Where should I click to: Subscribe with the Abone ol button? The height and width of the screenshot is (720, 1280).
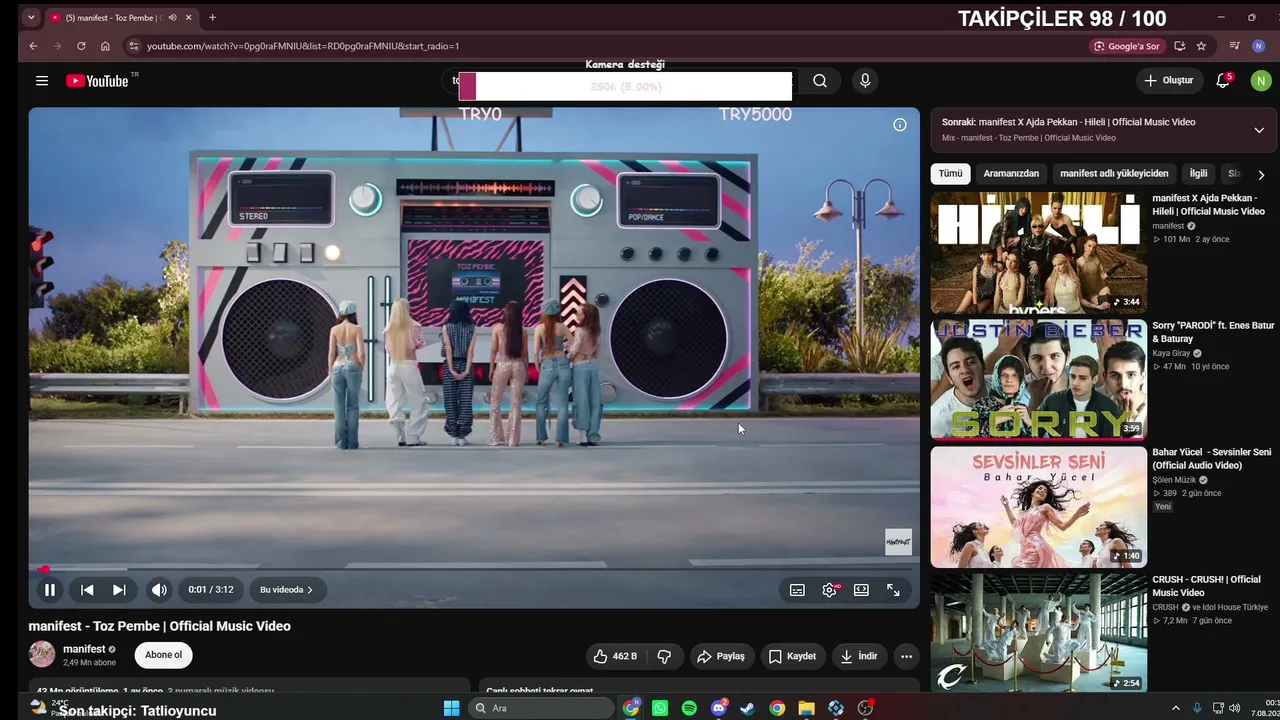click(164, 655)
